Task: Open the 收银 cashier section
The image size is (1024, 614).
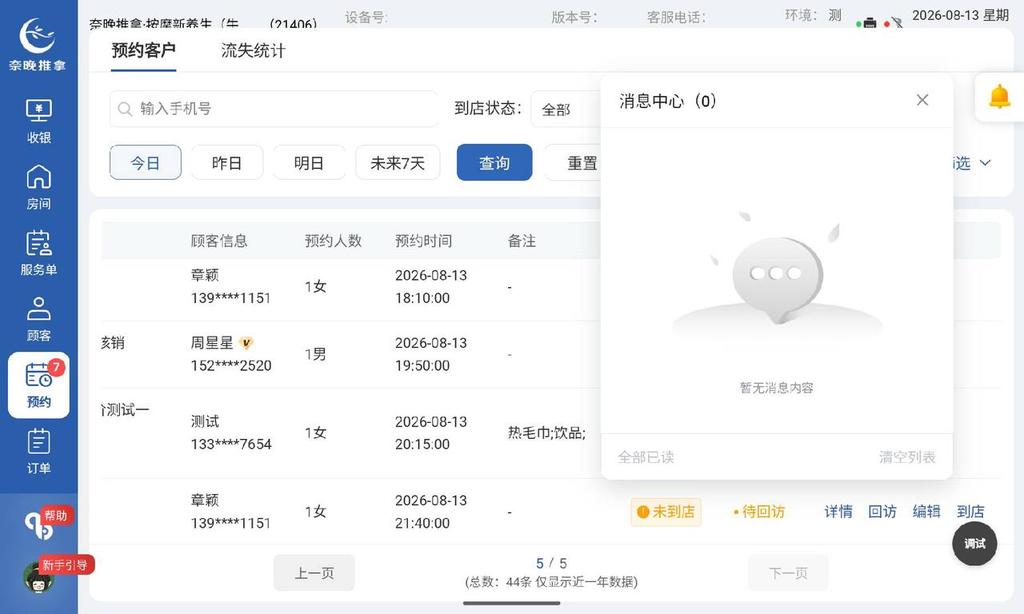Action: click(39, 121)
